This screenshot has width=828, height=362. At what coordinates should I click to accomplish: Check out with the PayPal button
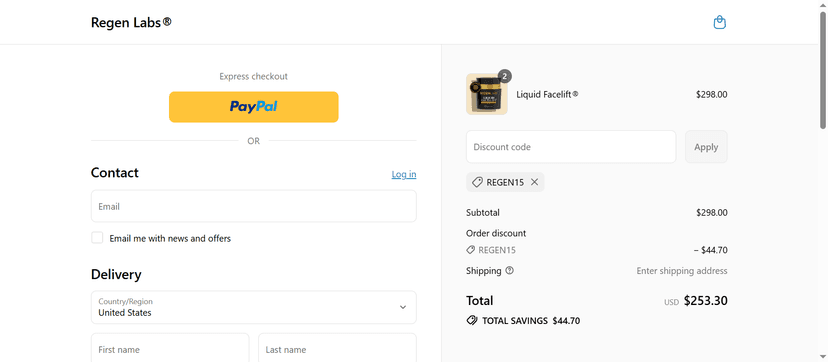[253, 107]
